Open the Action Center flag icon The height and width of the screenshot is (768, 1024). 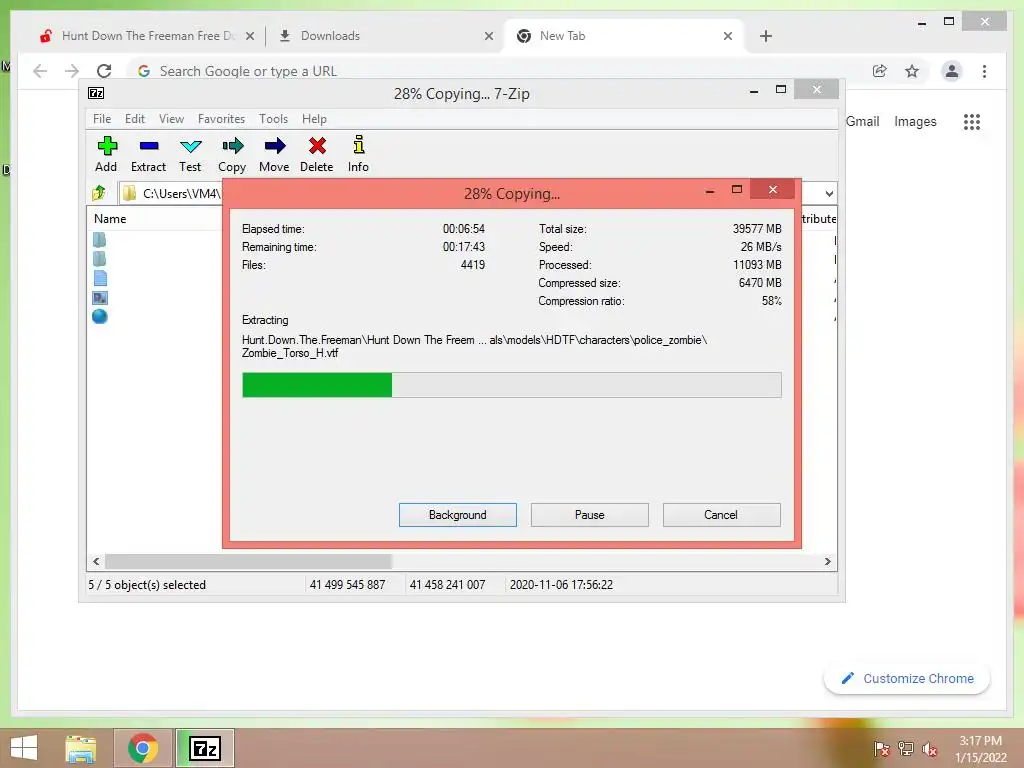point(881,749)
